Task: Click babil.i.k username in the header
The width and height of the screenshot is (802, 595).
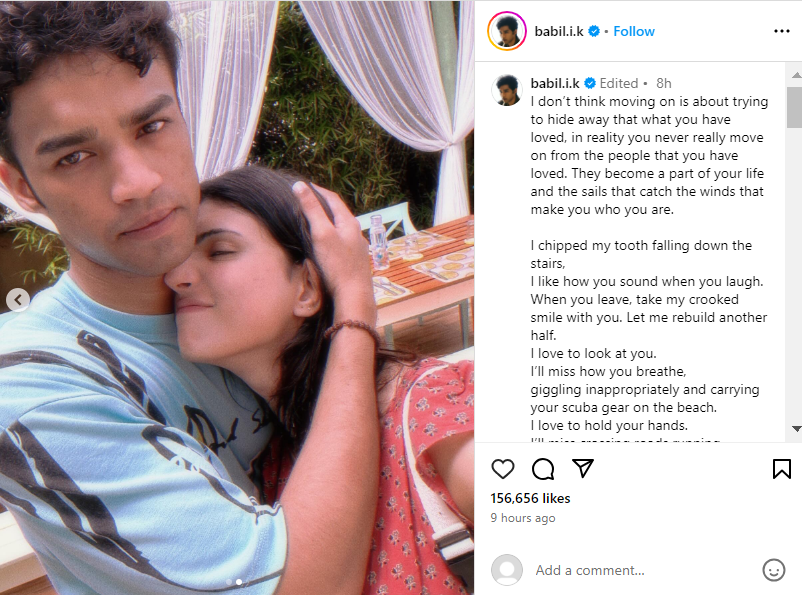Action: click(559, 31)
